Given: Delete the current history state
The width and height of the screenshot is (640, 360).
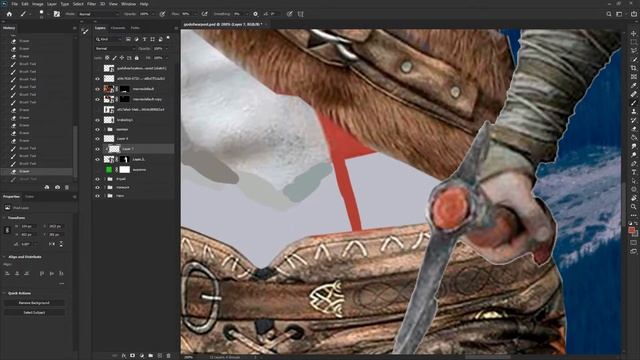Looking at the screenshot, I should [x=67, y=187].
